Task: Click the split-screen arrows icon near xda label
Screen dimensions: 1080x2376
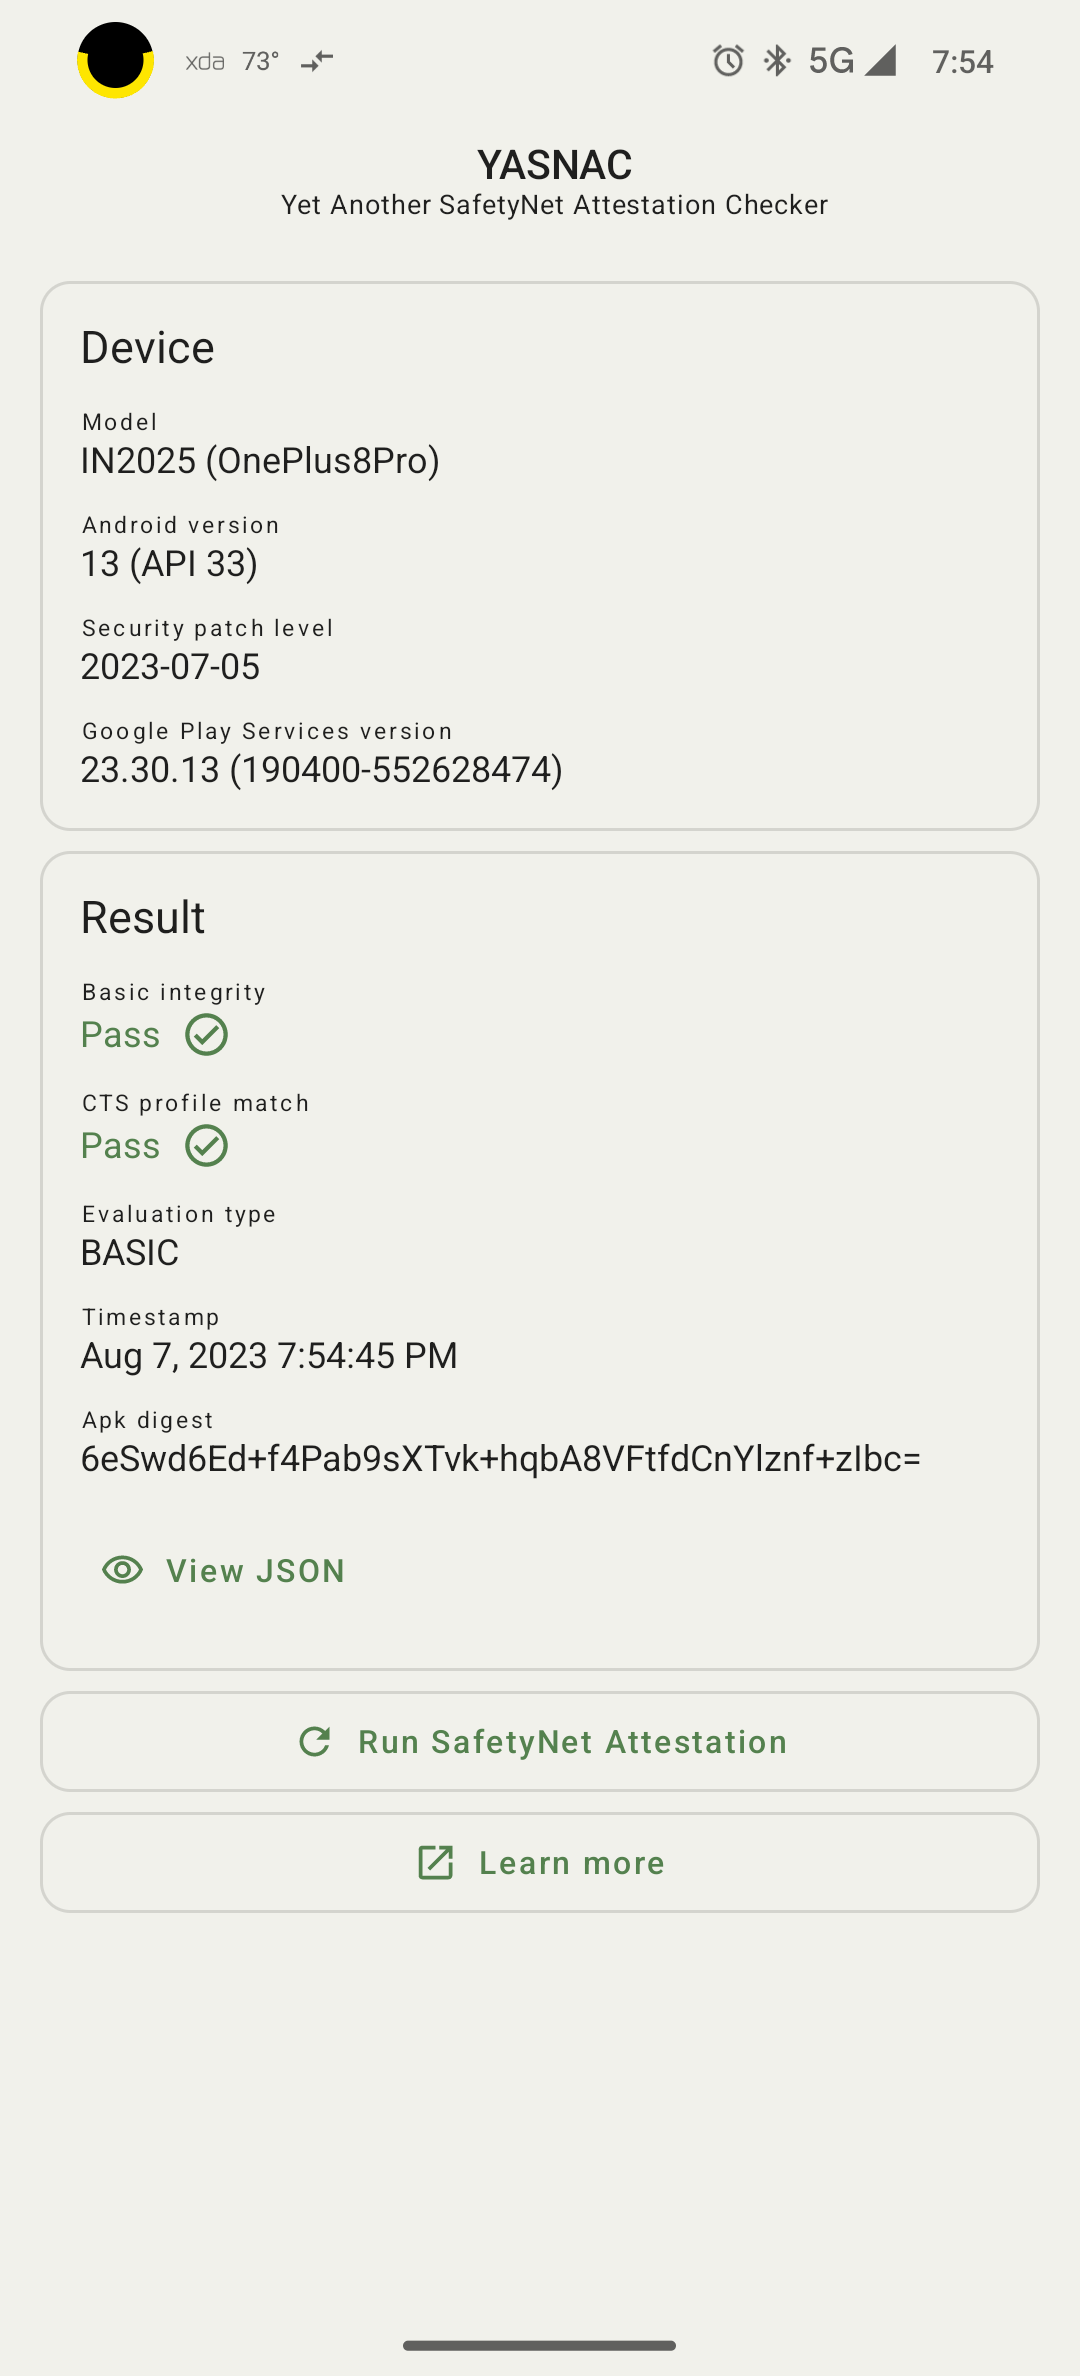Action: [x=315, y=62]
